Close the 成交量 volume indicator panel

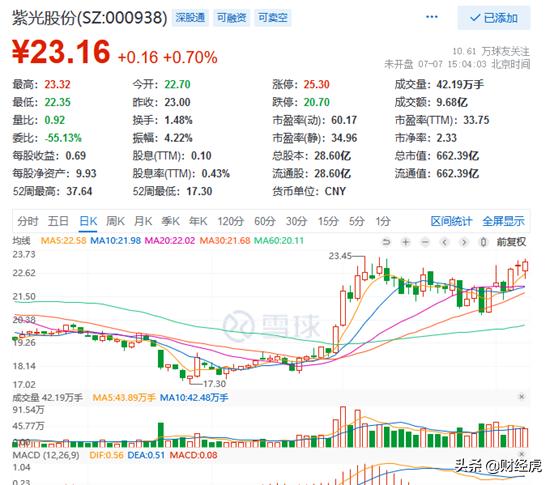(521, 397)
